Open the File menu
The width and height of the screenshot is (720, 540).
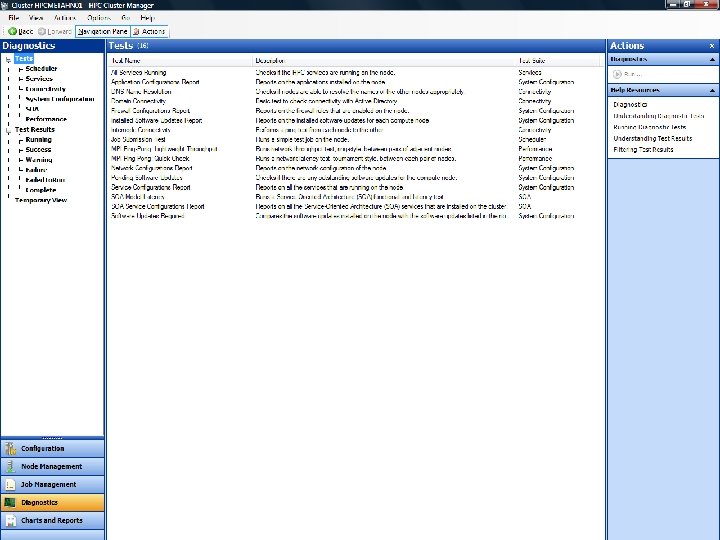click(x=14, y=17)
